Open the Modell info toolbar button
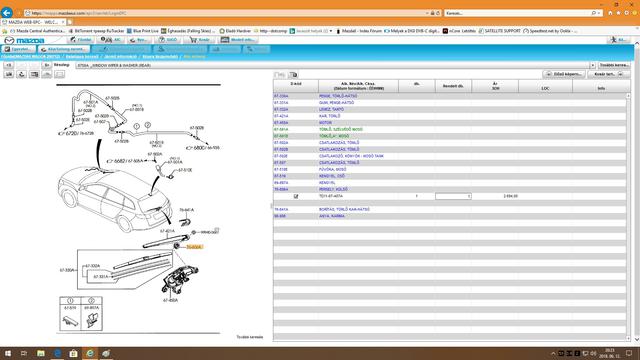 (238, 40)
